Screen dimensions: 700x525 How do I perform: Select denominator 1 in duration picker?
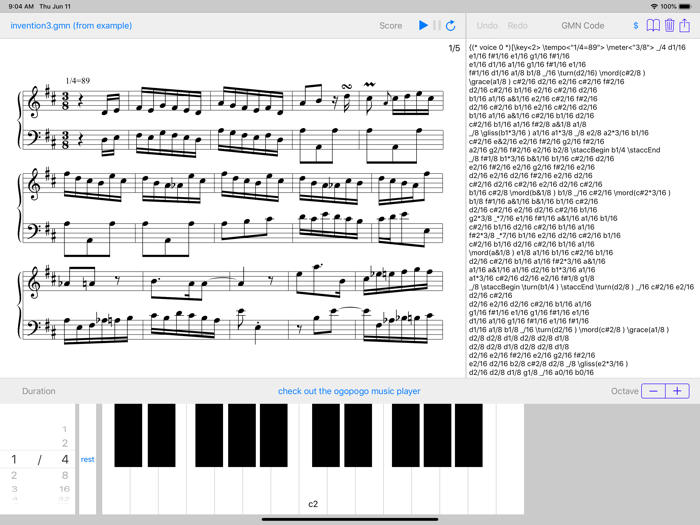pos(65,429)
